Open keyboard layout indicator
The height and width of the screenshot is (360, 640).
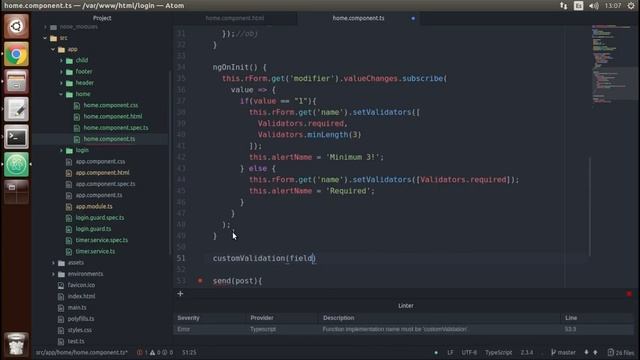tap(578, 6)
